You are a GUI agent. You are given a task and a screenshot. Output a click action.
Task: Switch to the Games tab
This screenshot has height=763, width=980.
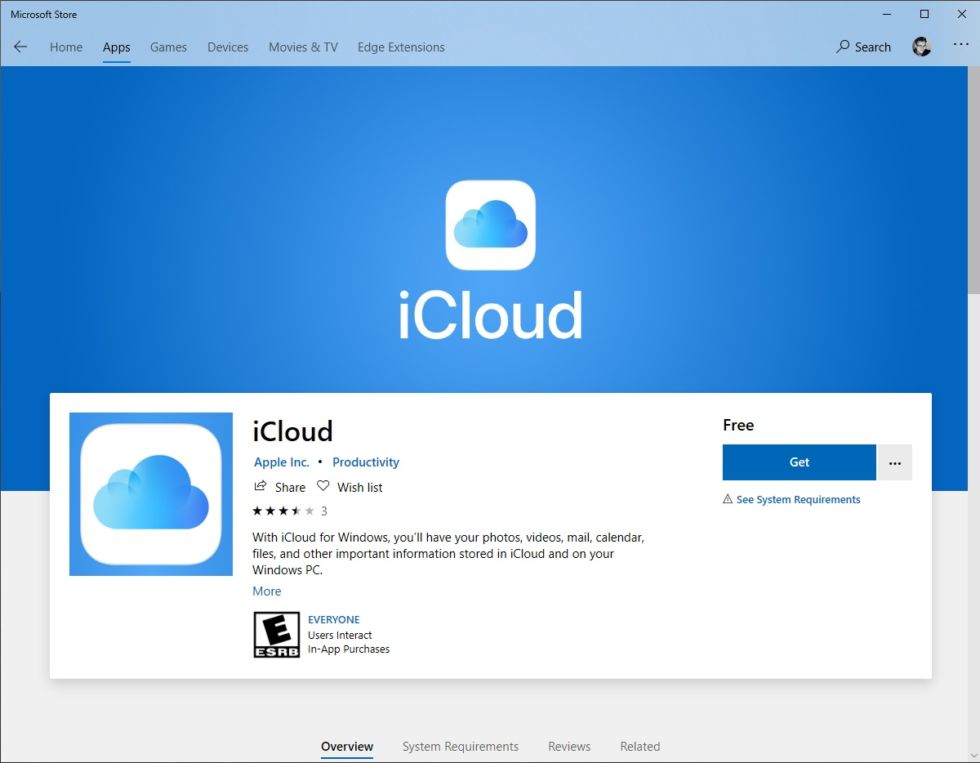(x=168, y=47)
